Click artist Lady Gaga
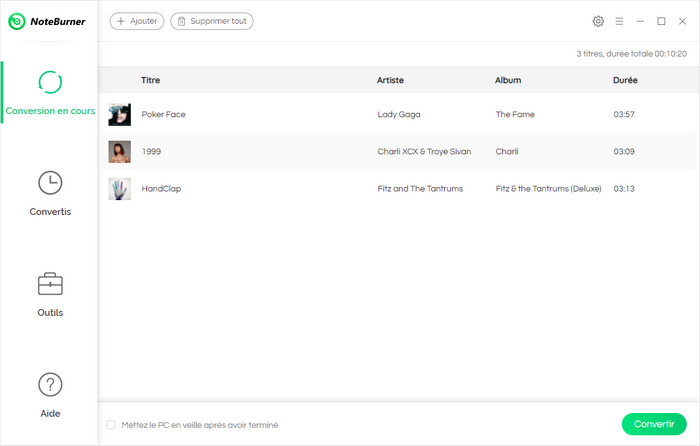This screenshot has width=700, height=446. point(399,114)
